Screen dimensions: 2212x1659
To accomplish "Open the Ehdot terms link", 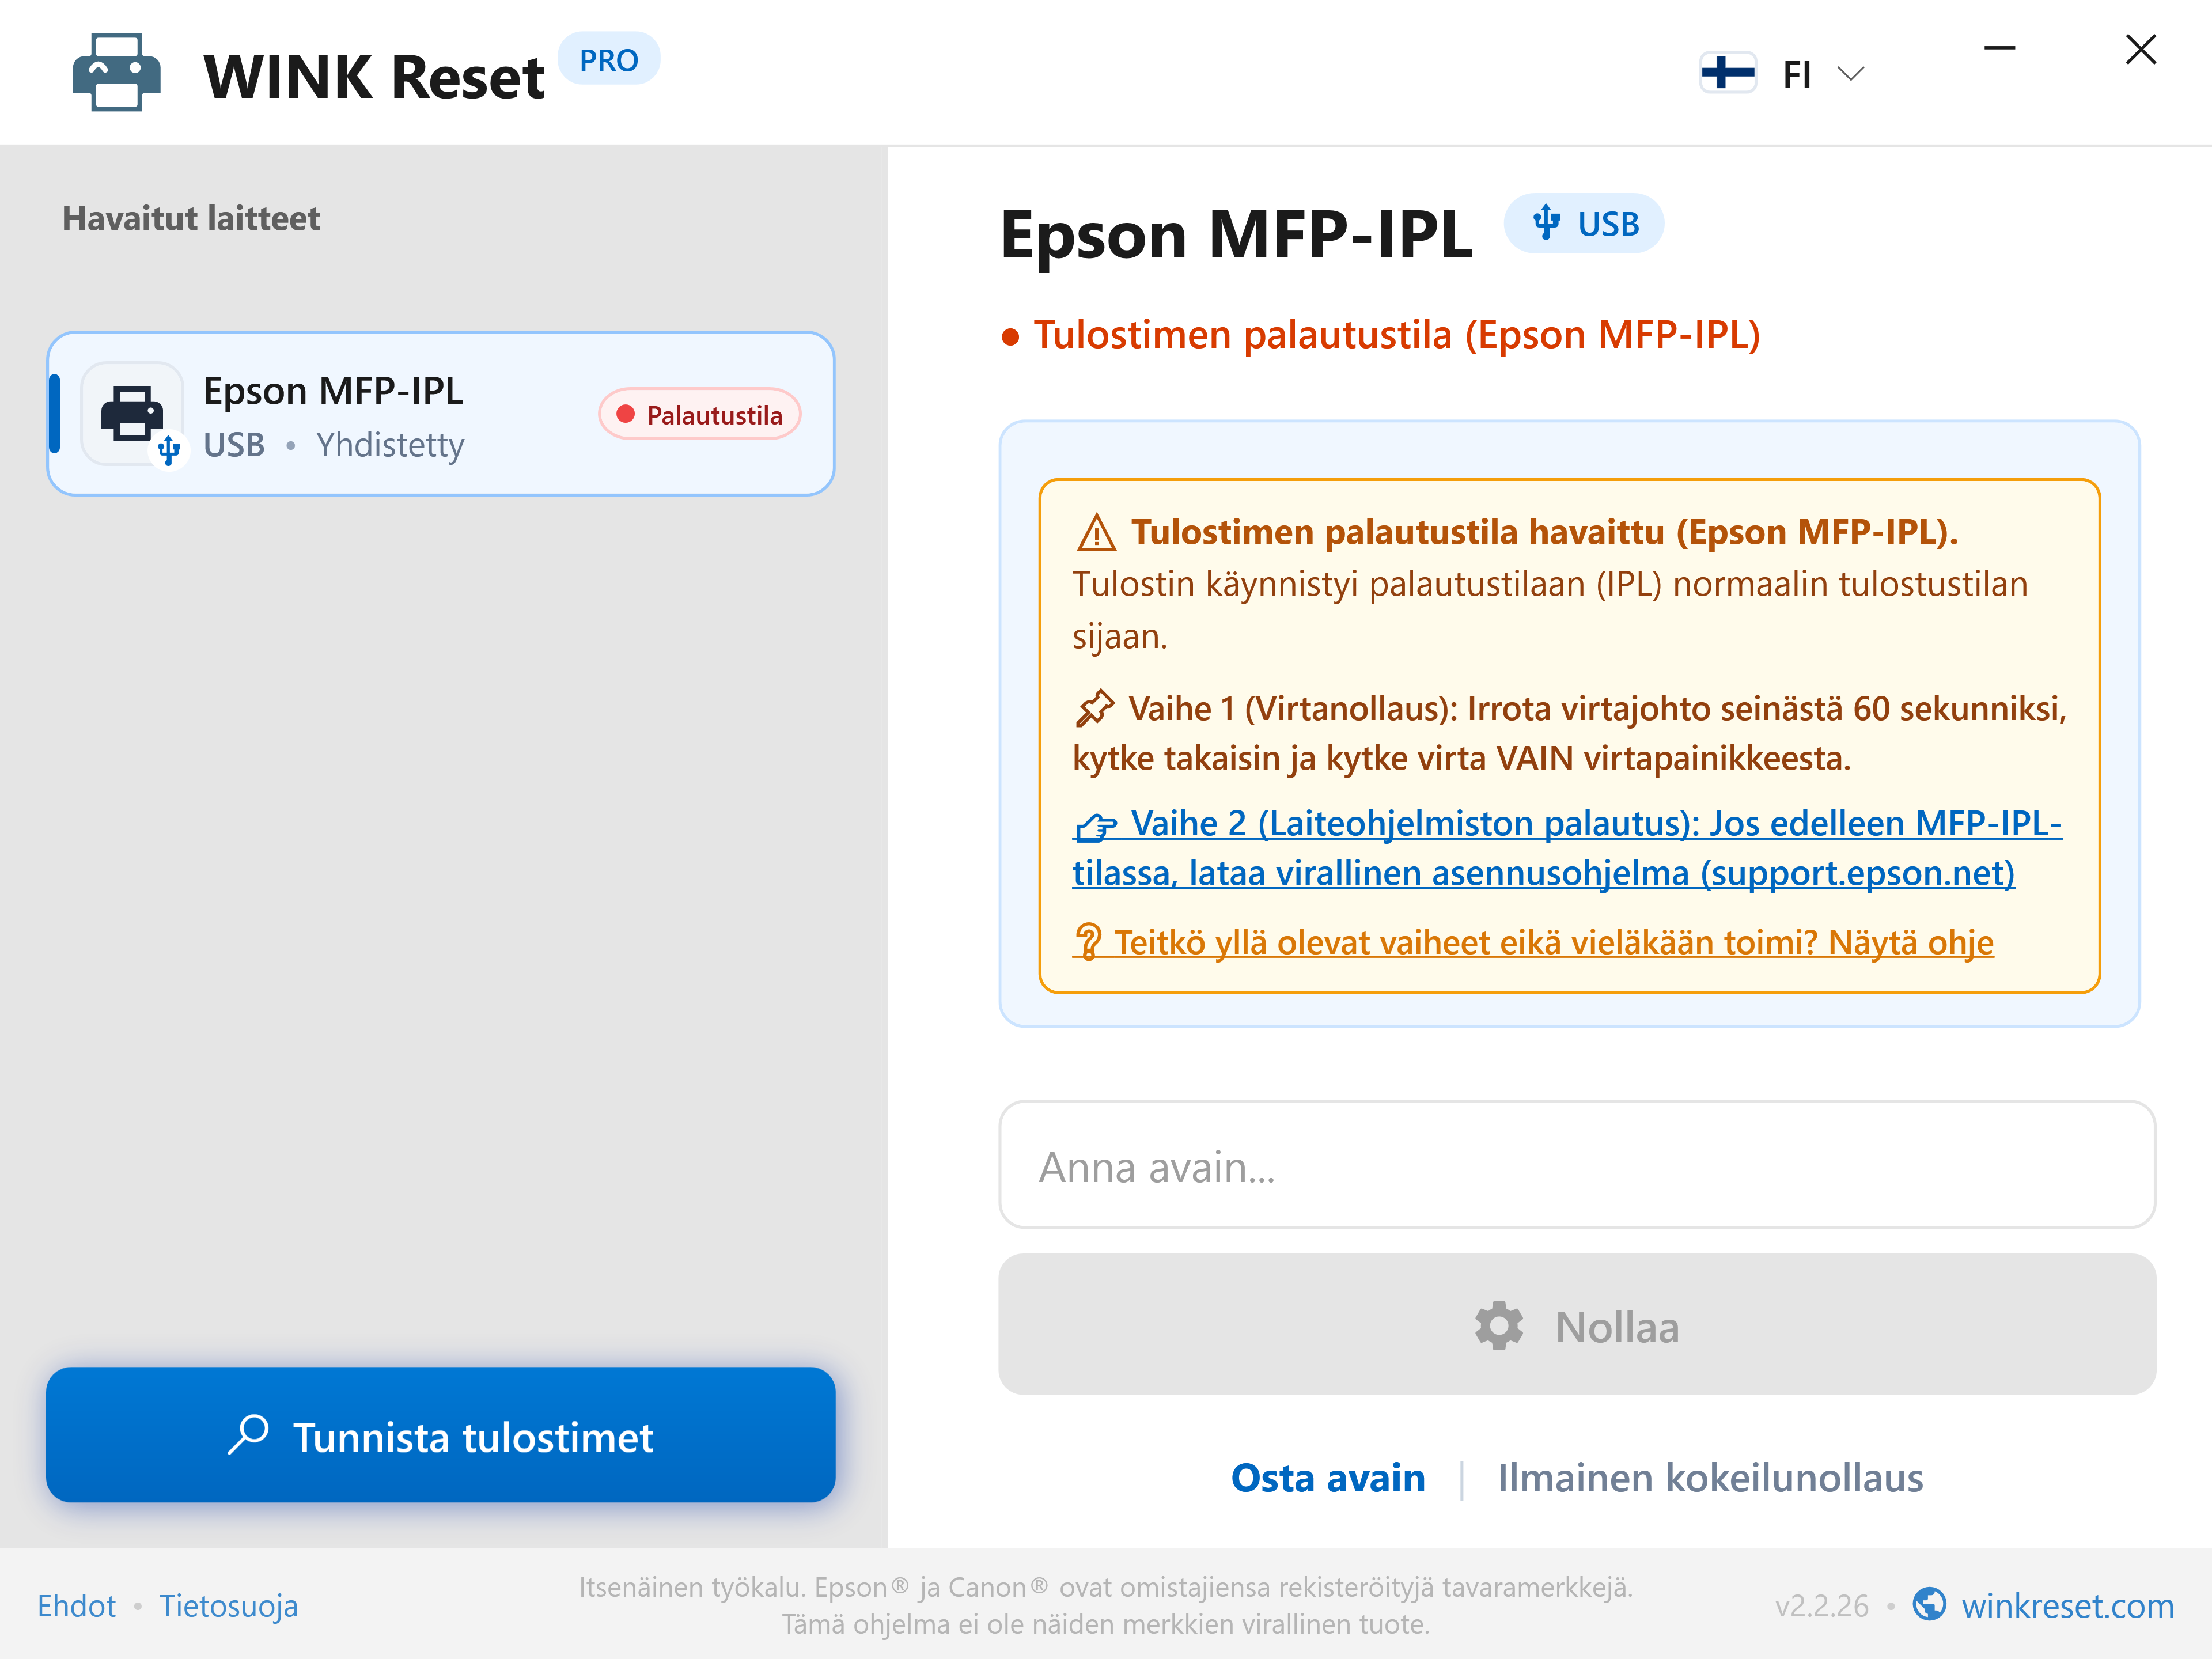I will coord(76,1606).
